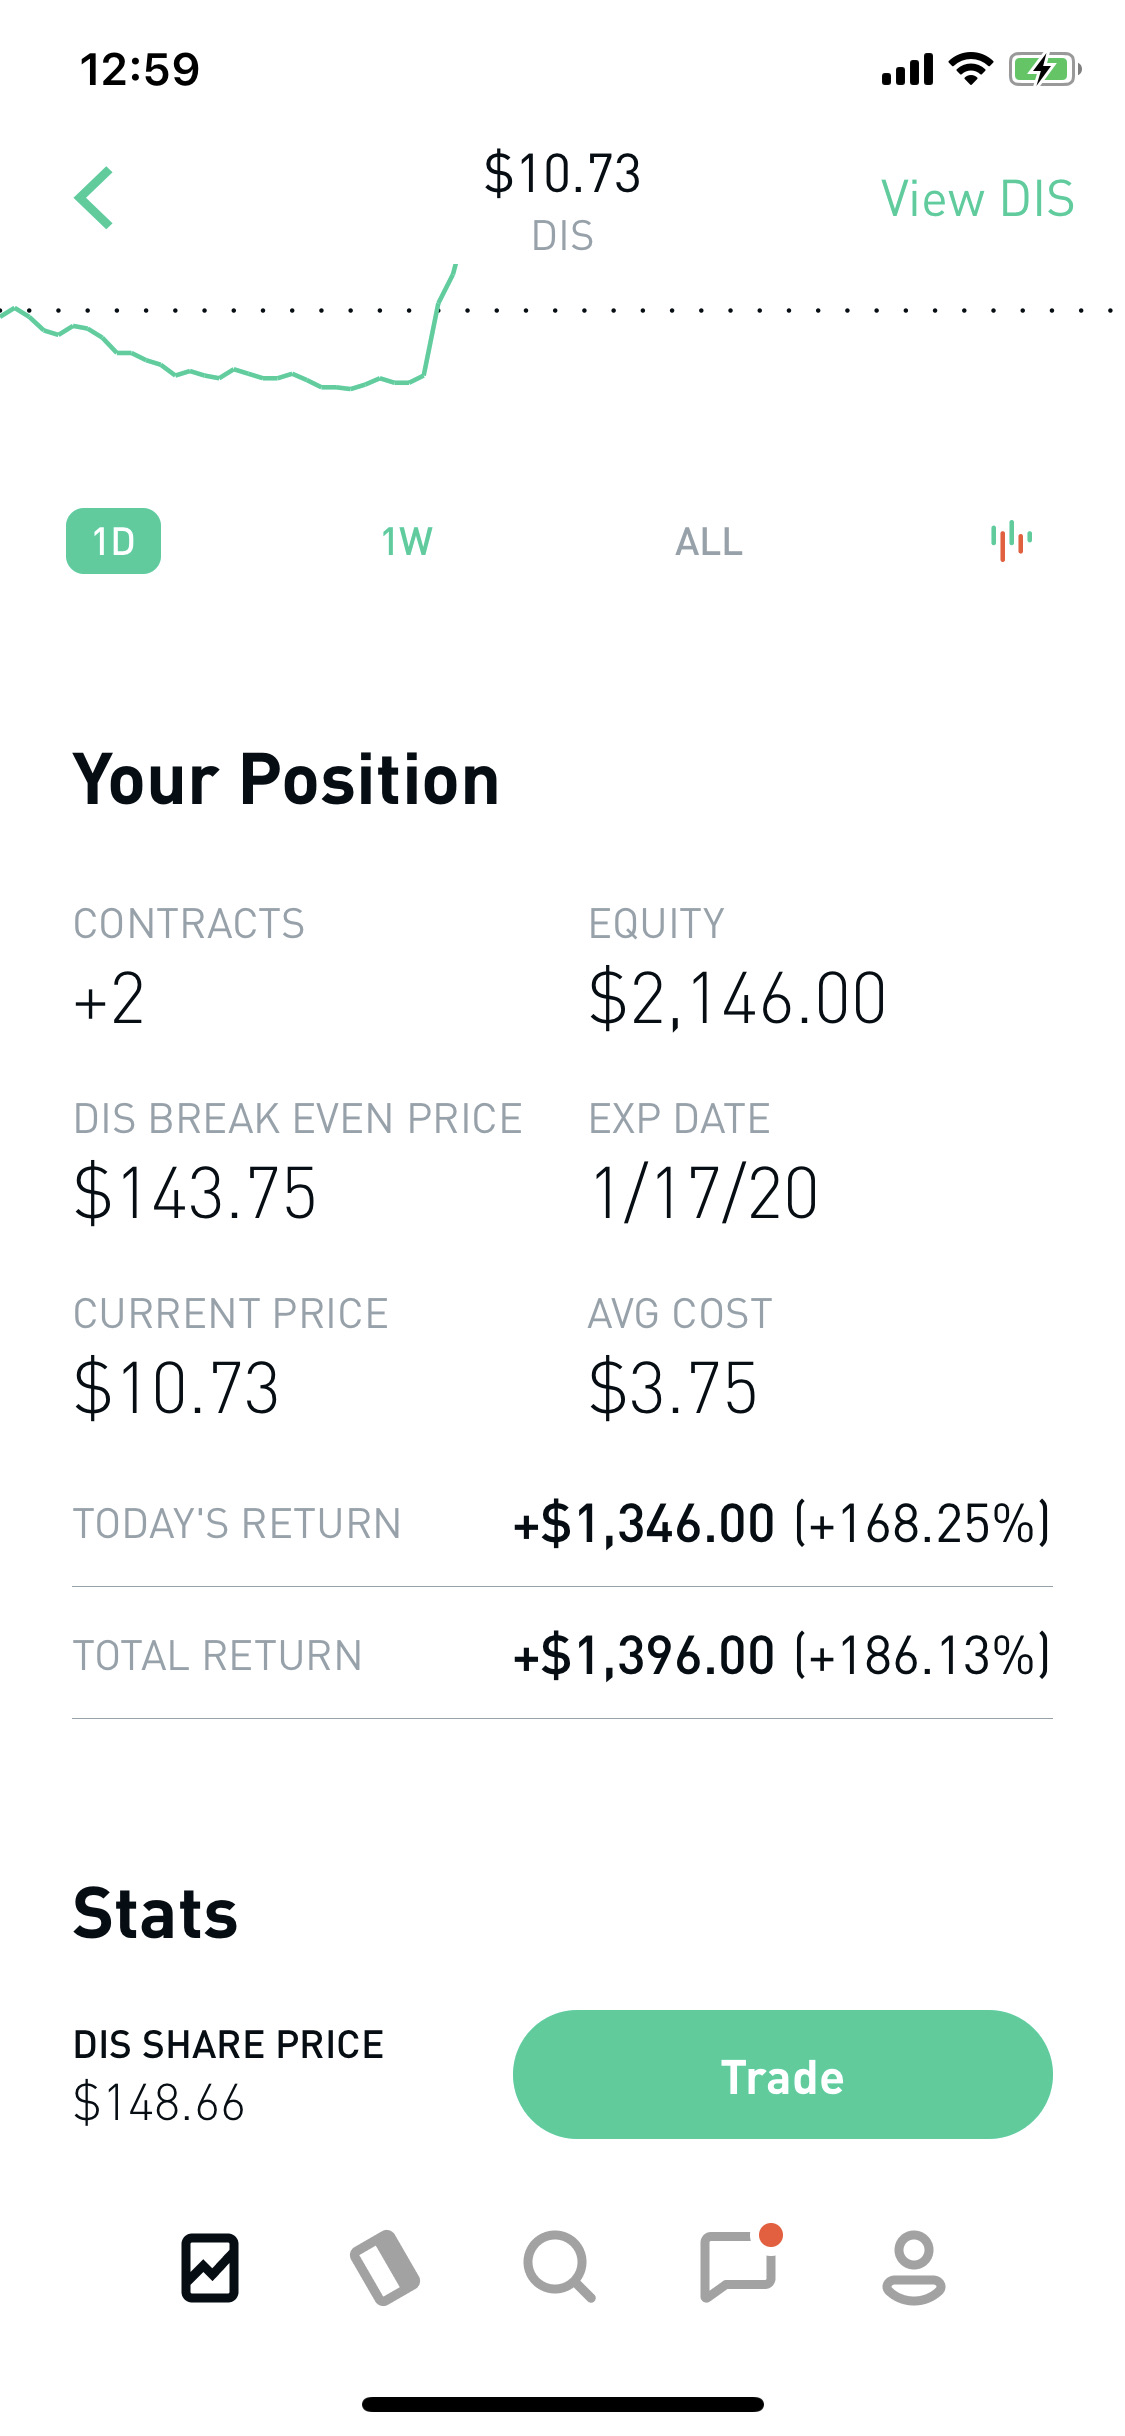This screenshot has height=2436, width=1125.
Task: Tap the green back arrow
Action: [94, 198]
